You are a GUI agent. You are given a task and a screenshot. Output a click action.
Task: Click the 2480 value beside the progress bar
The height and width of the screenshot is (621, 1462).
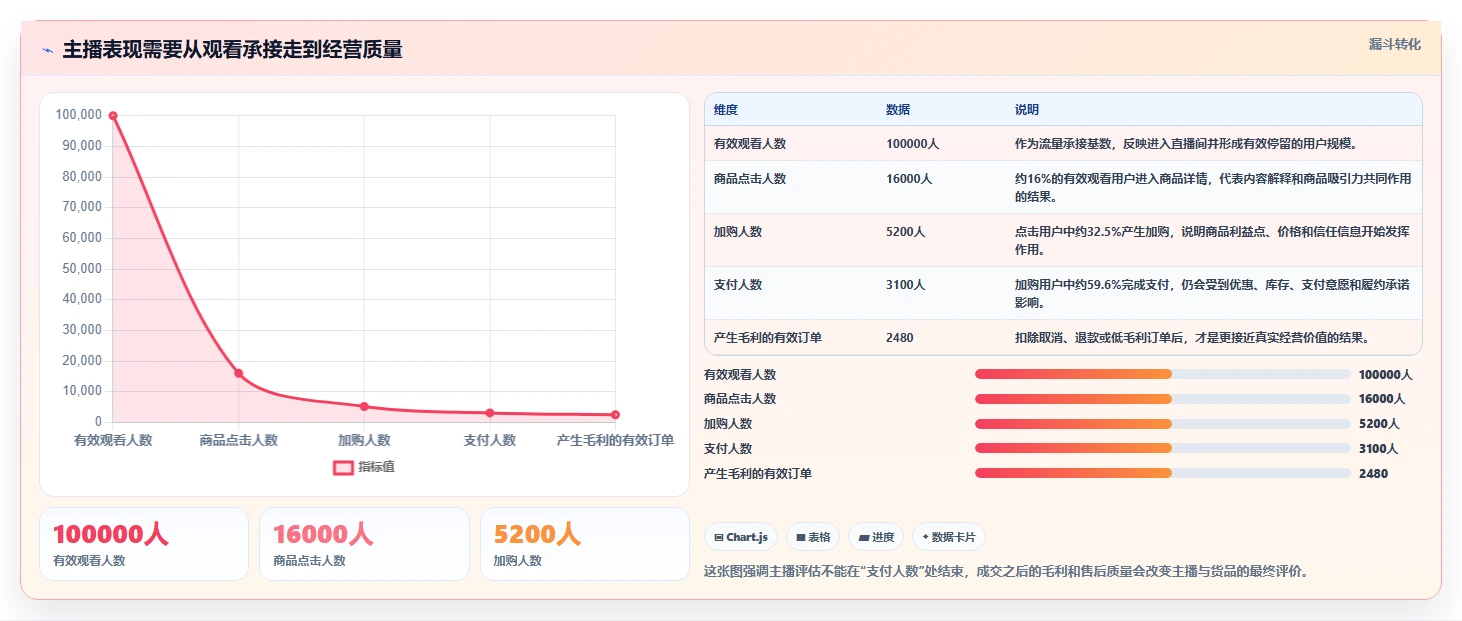pyautogui.click(x=1373, y=474)
